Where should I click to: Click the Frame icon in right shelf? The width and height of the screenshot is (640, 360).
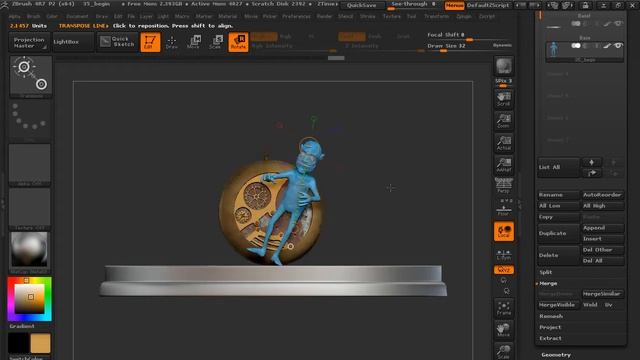[x=504, y=309]
